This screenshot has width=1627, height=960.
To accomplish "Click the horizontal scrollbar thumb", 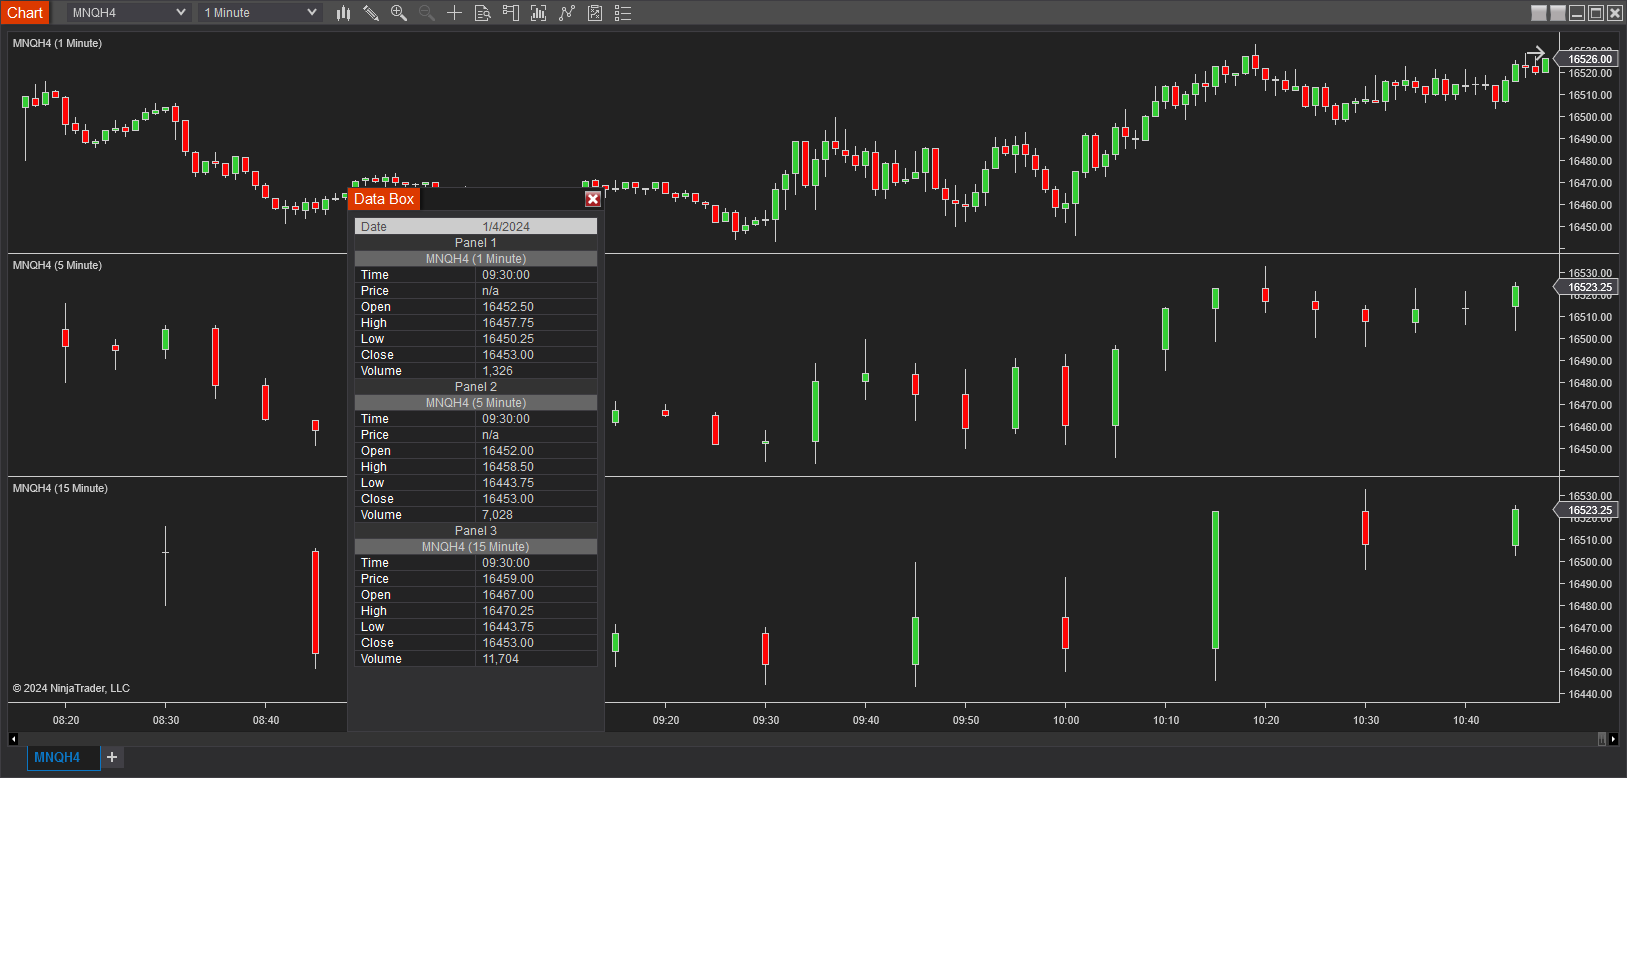I will 1602,739.
